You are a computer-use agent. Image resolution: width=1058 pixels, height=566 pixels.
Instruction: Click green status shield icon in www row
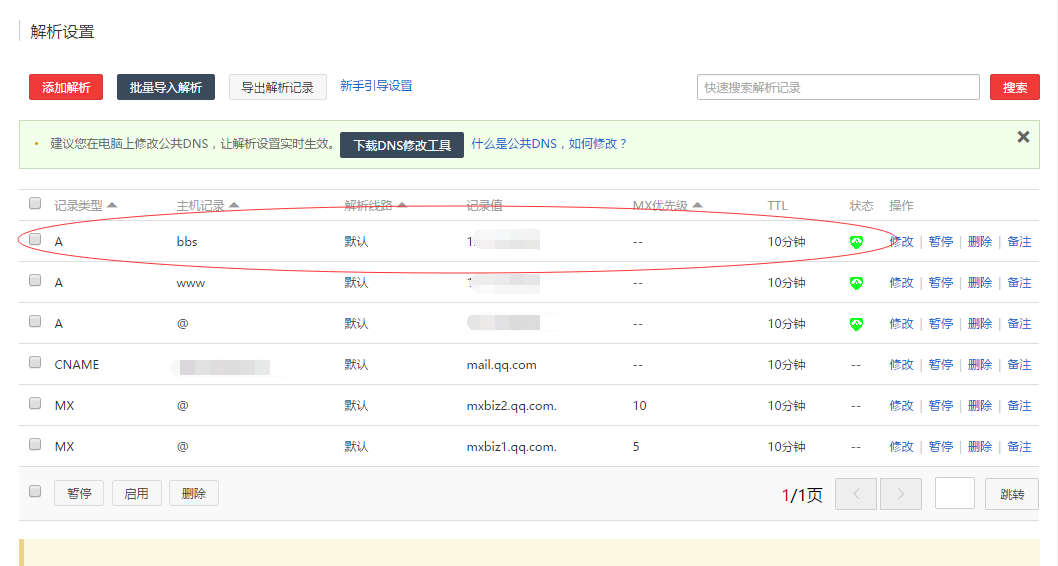[x=856, y=283]
